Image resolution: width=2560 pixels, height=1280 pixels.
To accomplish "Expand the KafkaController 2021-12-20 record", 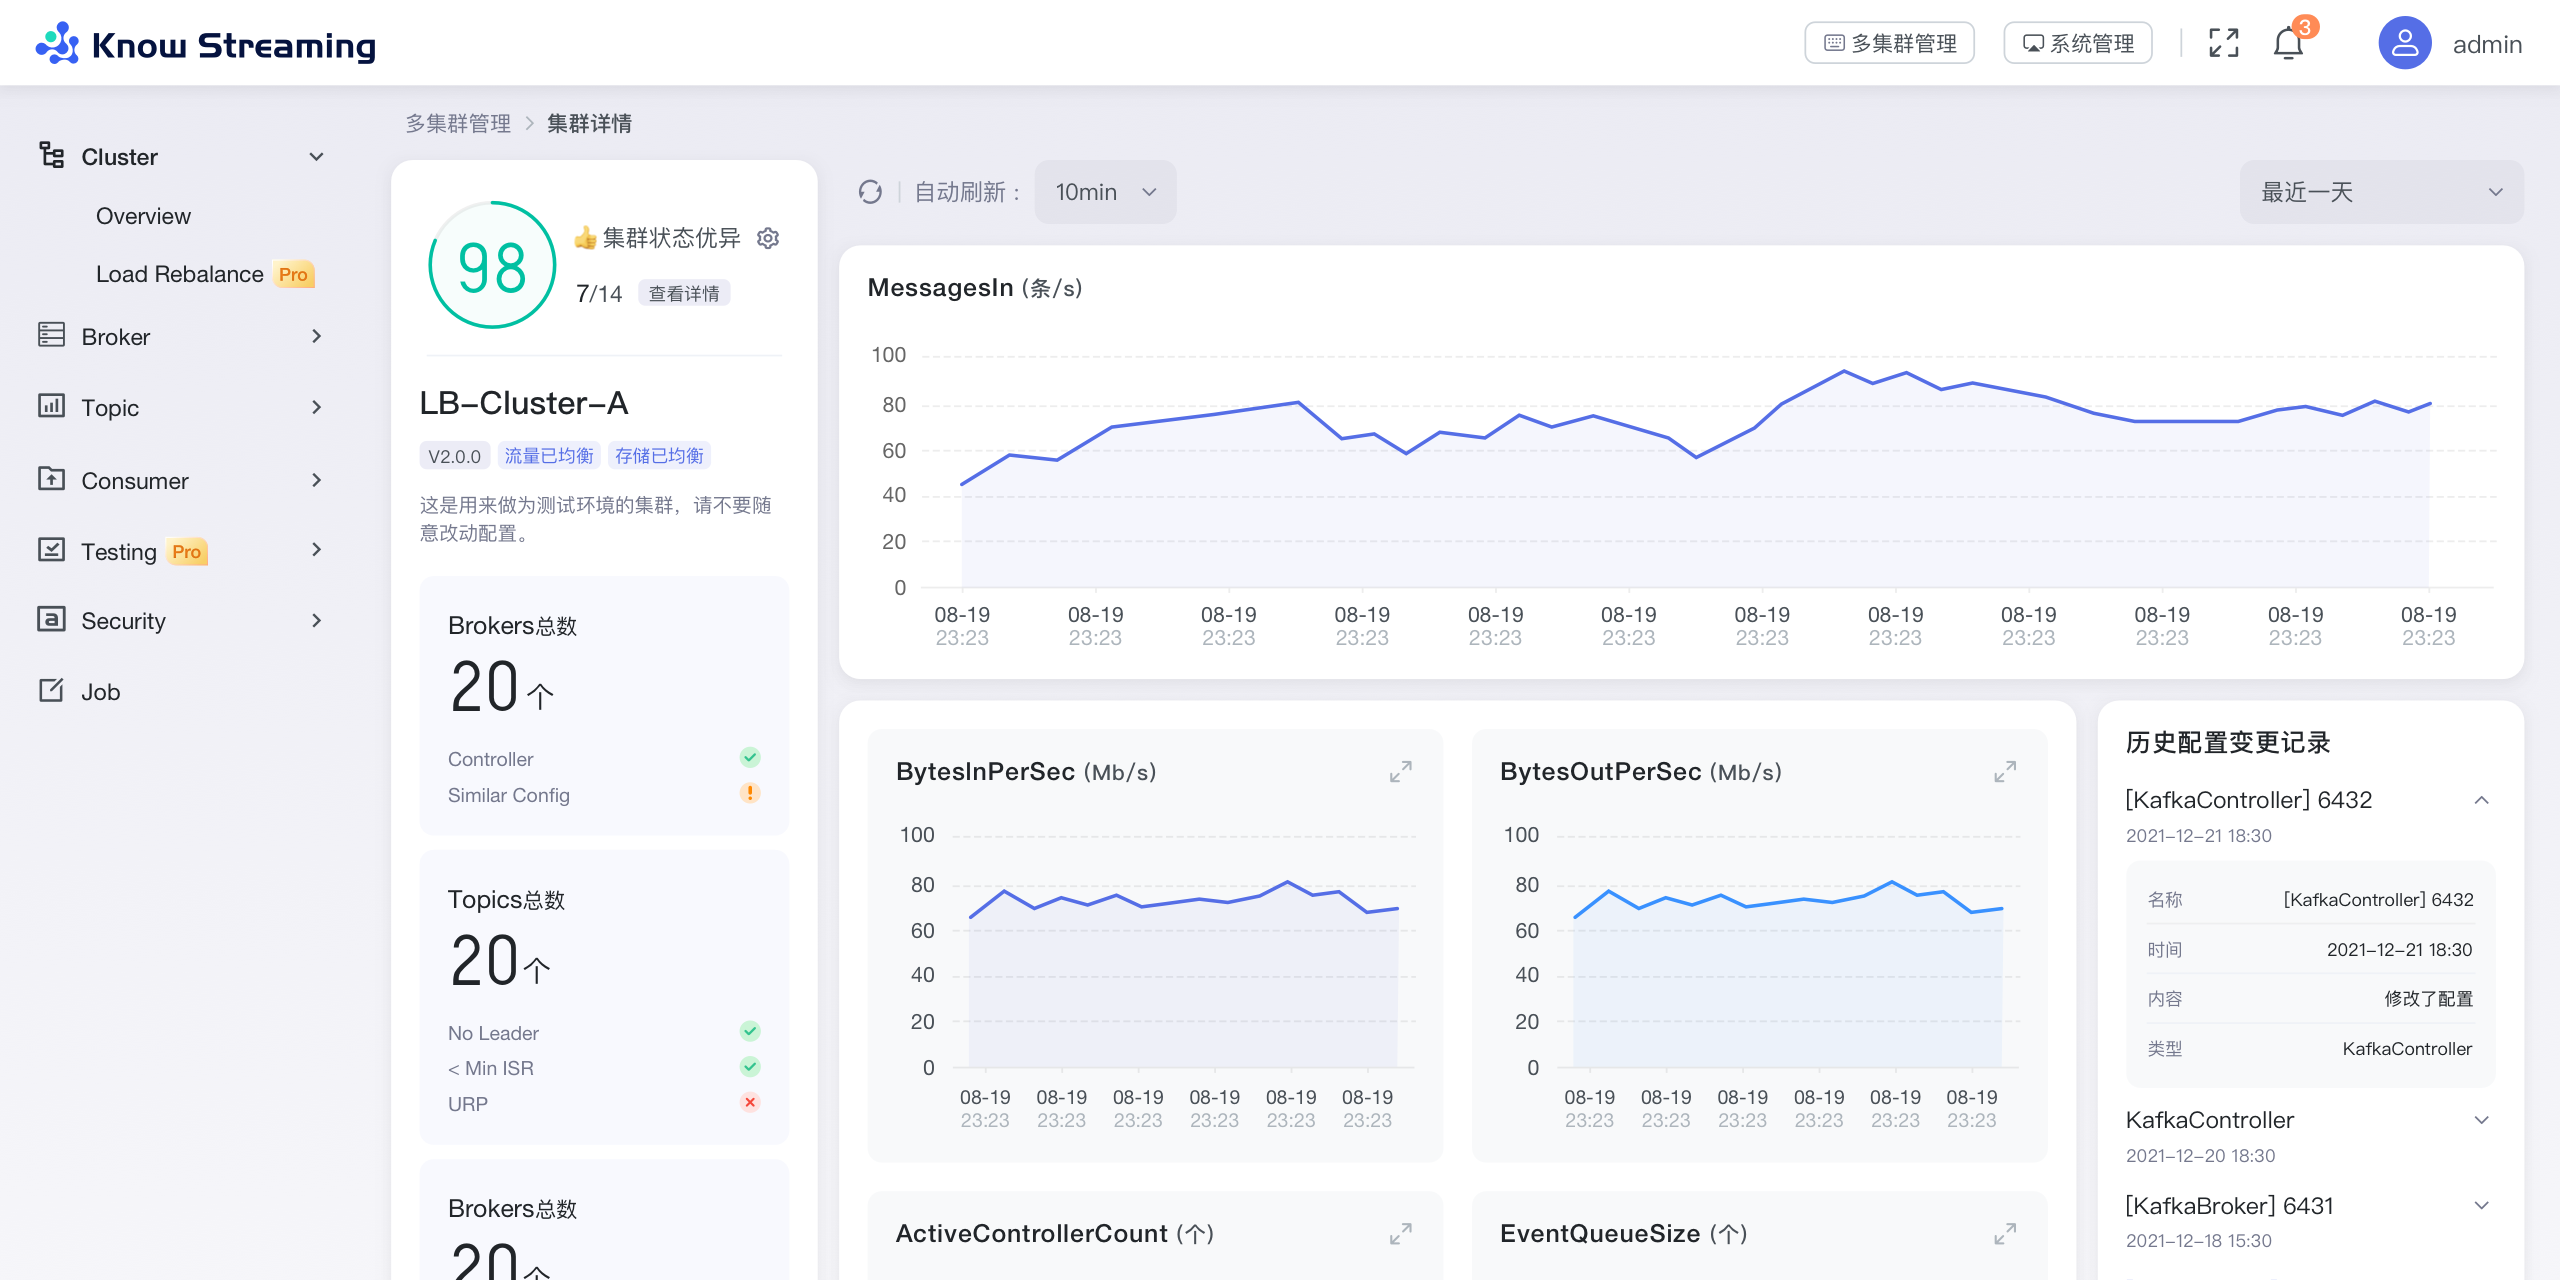I will (x=2481, y=1120).
